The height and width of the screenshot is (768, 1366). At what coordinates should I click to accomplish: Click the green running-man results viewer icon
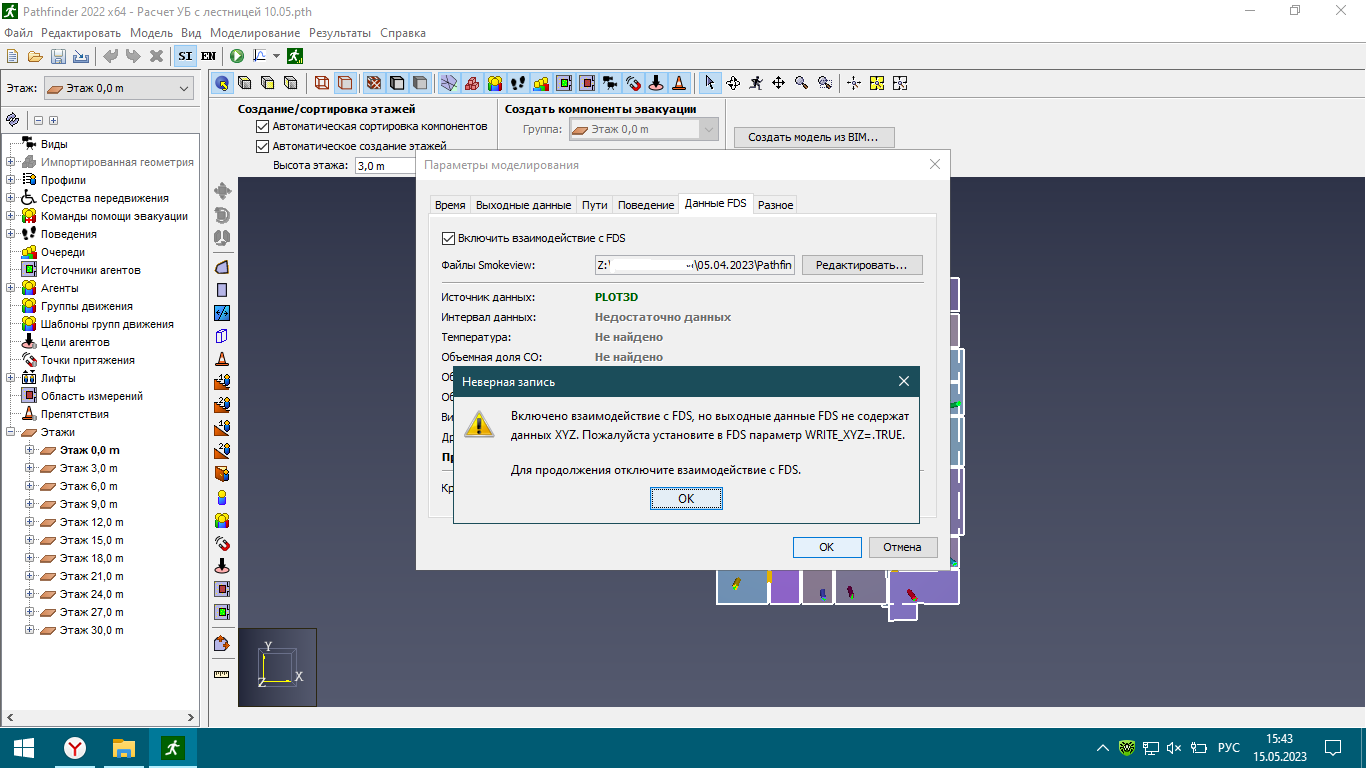(295, 56)
